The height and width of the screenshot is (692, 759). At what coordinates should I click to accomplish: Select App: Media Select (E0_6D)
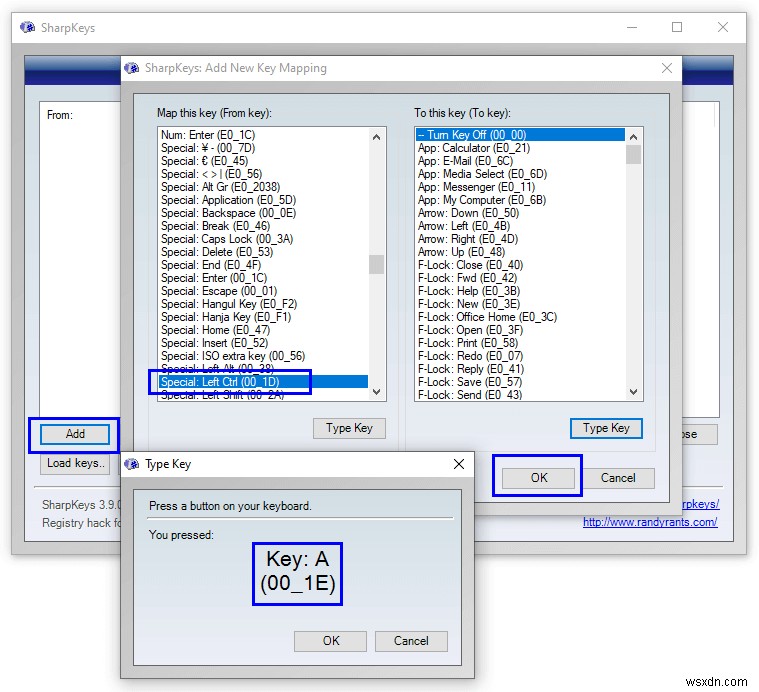coord(520,174)
